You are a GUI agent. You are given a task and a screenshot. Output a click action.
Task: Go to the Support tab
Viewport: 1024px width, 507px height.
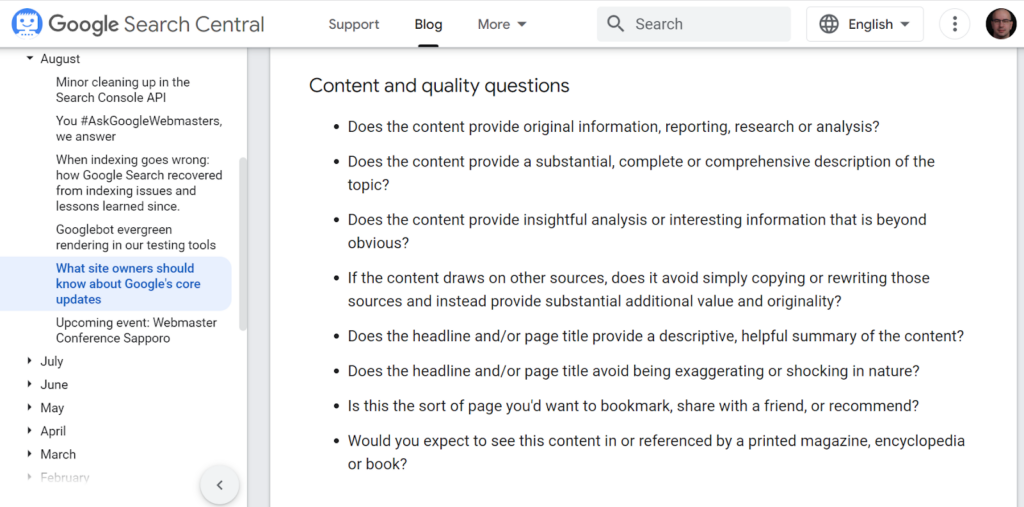pyautogui.click(x=353, y=24)
